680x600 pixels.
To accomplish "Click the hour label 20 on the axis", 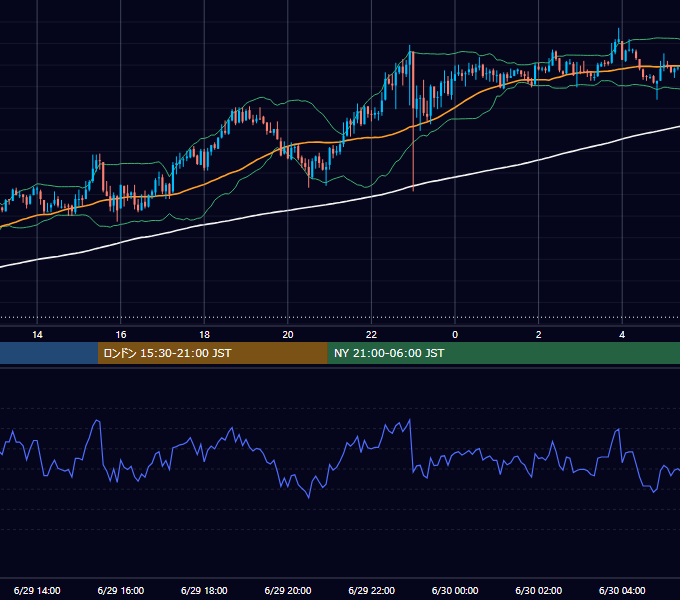I will tap(288, 335).
